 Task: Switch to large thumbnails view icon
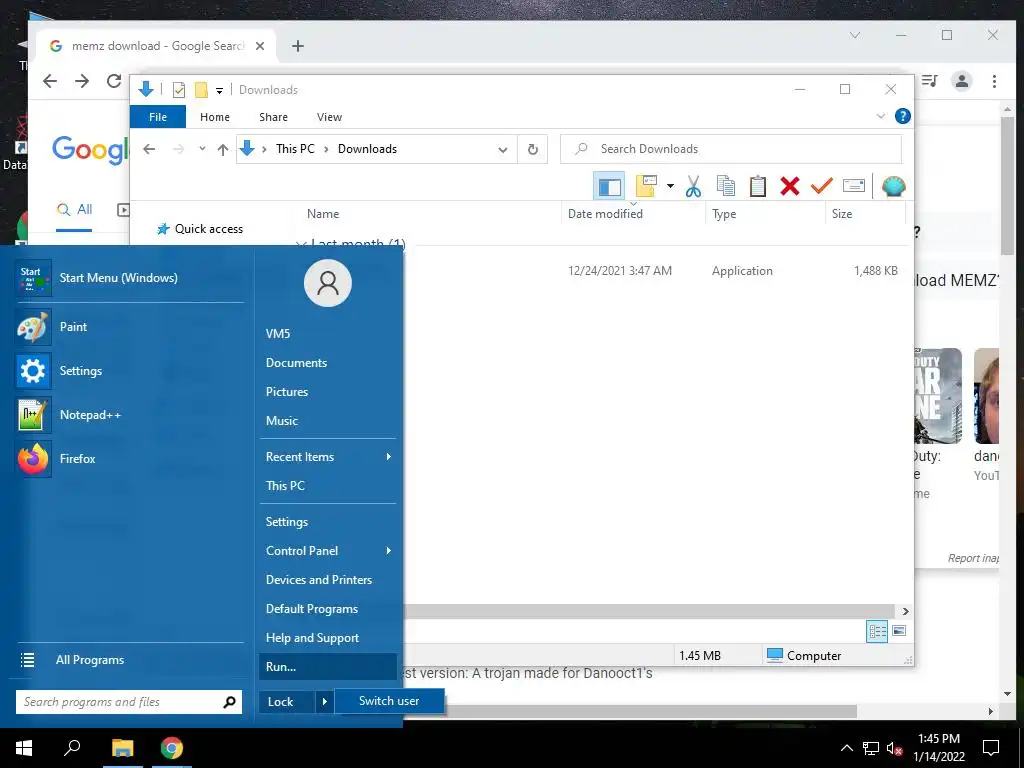pos(899,631)
